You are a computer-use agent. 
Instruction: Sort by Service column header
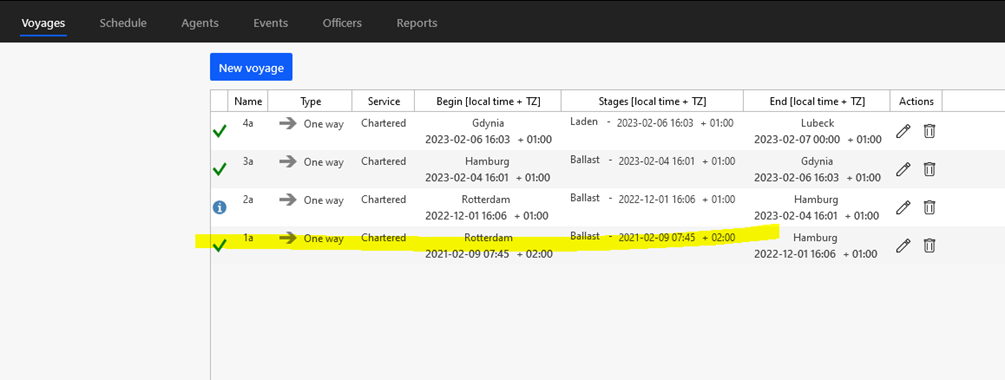(x=384, y=101)
